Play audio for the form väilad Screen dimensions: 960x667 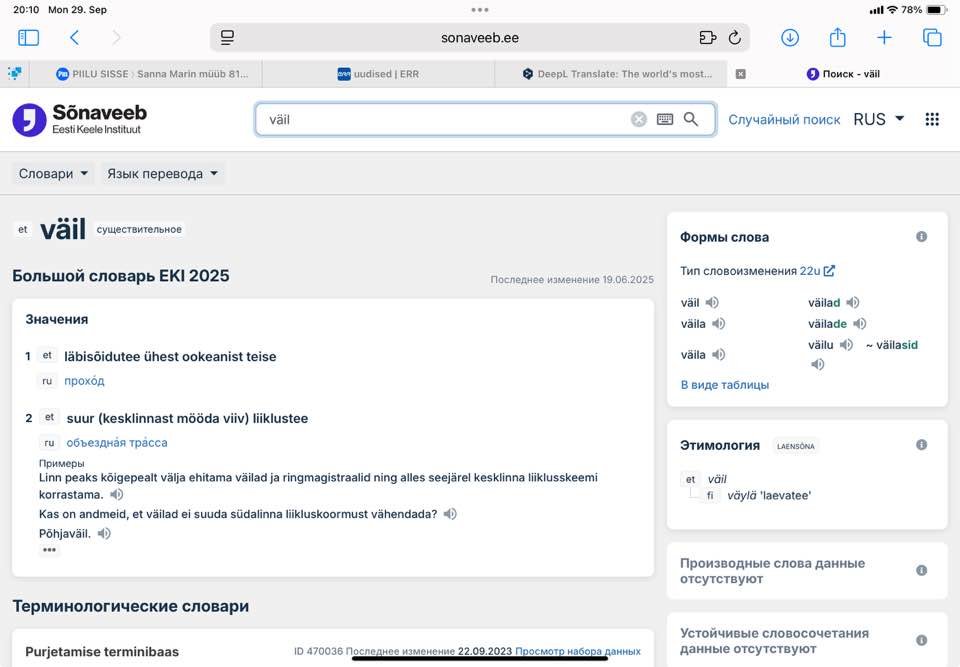tap(853, 303)
